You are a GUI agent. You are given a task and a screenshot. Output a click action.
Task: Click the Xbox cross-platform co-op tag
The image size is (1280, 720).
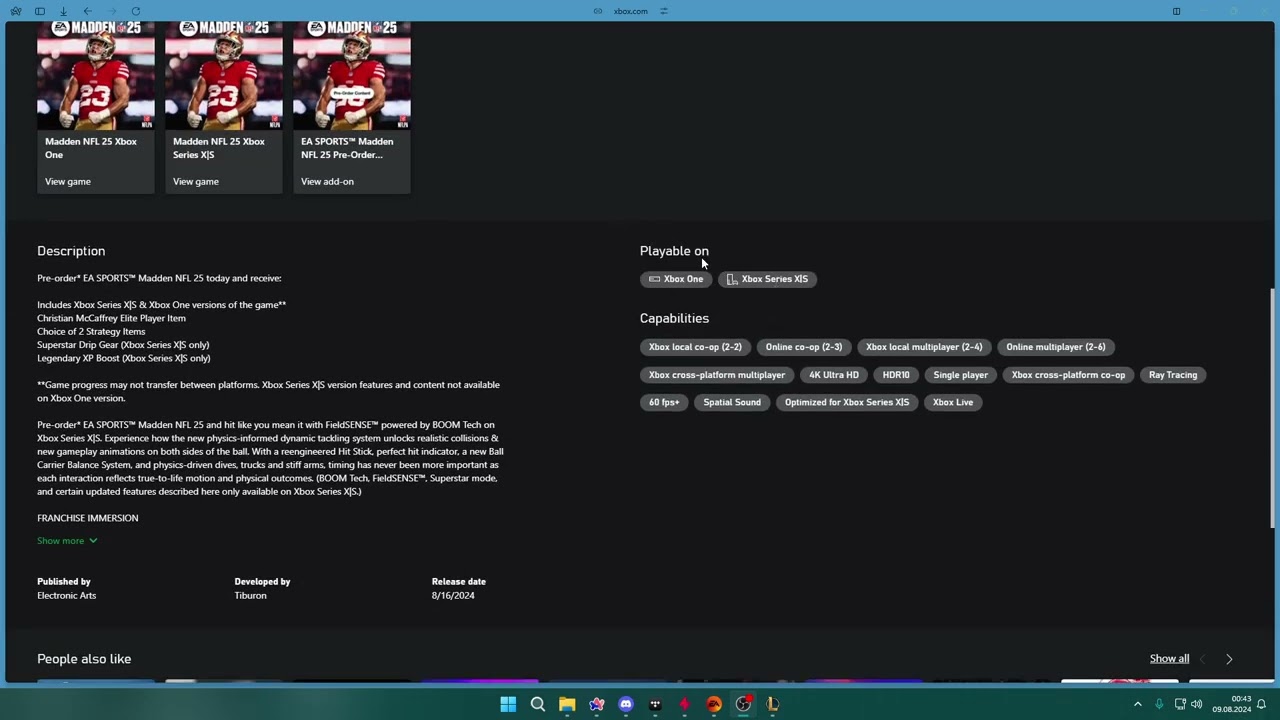click(1068, 375)
